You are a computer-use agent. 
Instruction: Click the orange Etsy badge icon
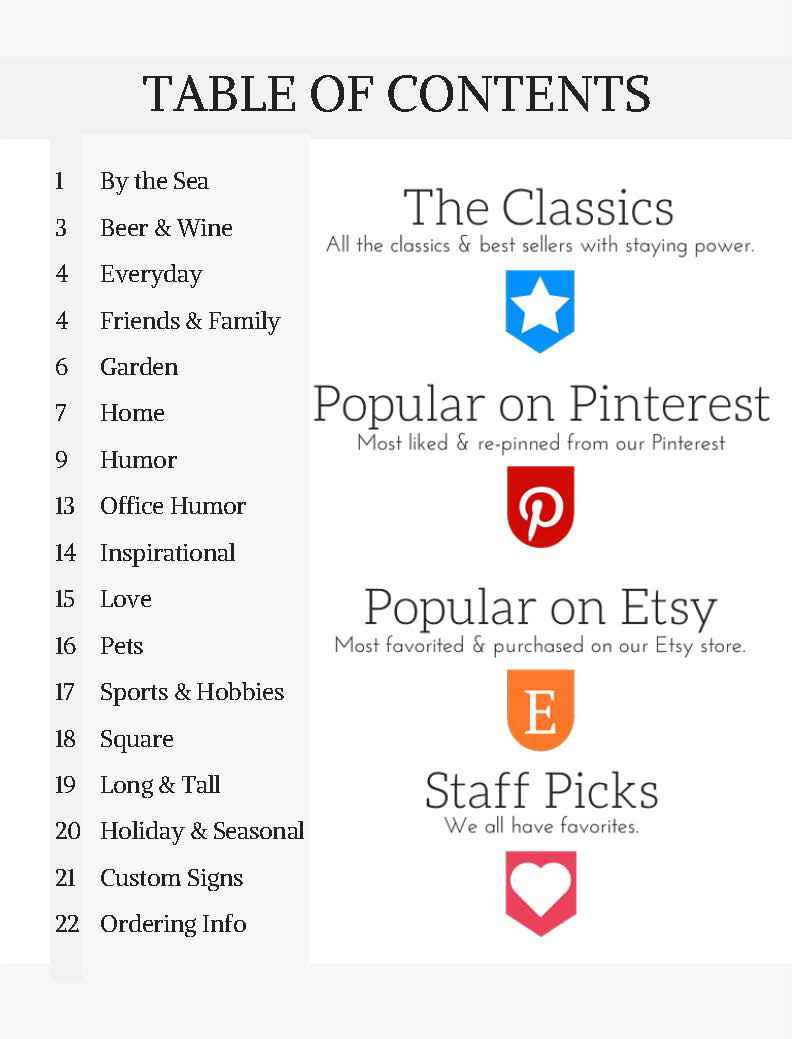pos(540,709)
